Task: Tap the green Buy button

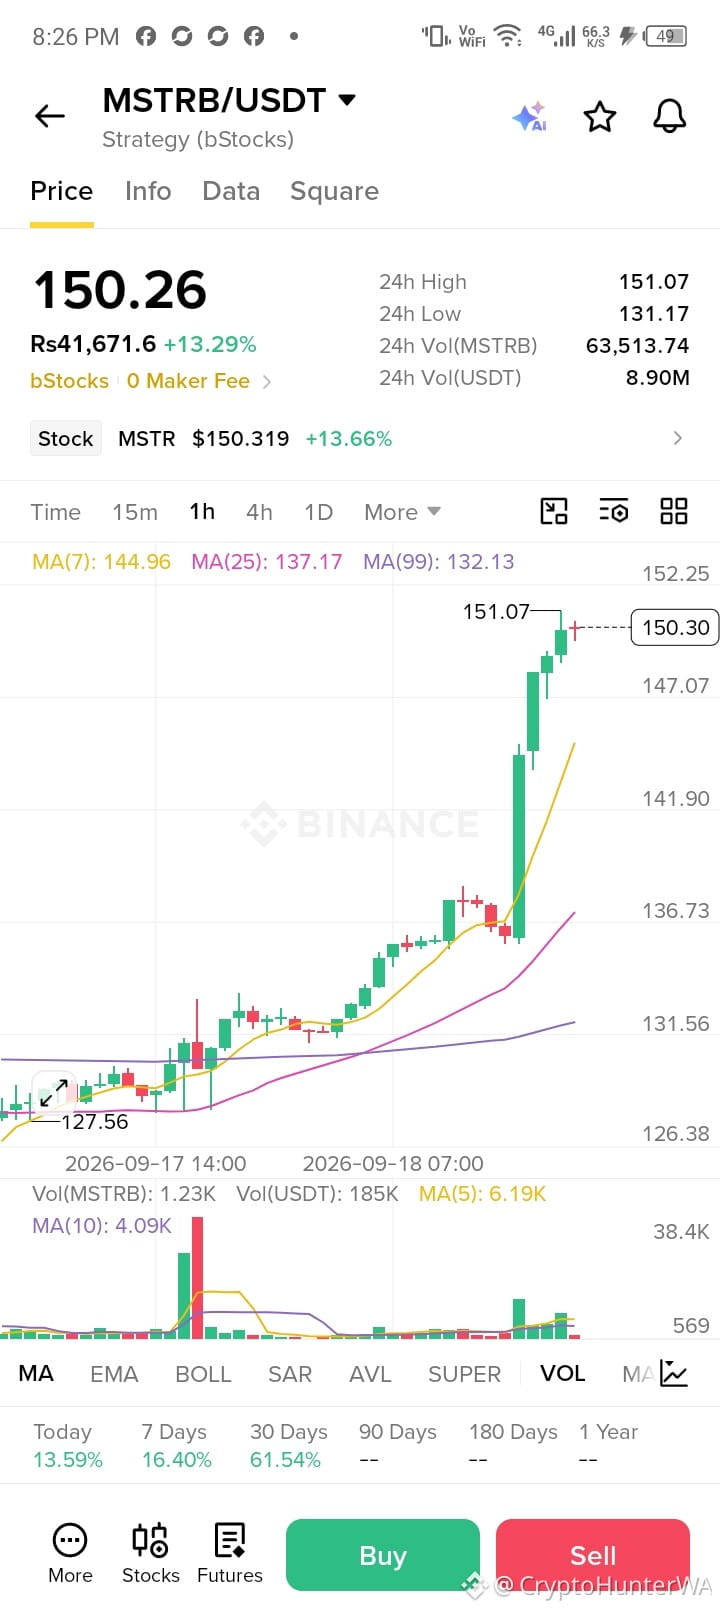Action: click(383, 1555)
